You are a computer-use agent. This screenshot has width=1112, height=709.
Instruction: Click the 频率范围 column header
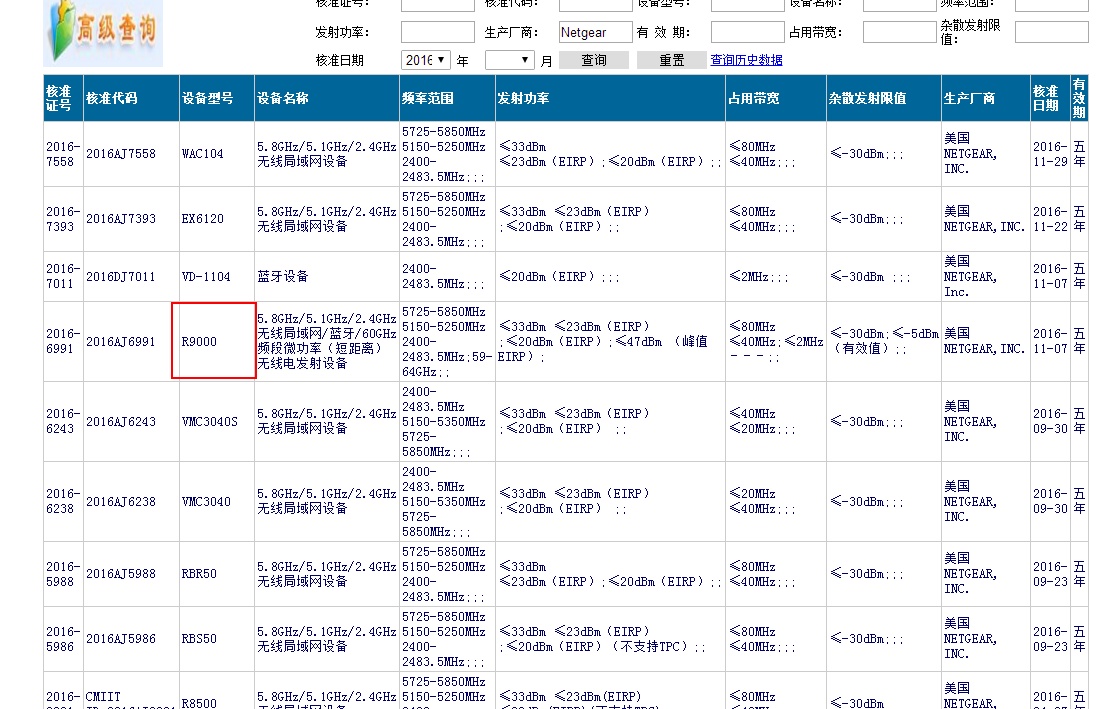pos(447,98)
